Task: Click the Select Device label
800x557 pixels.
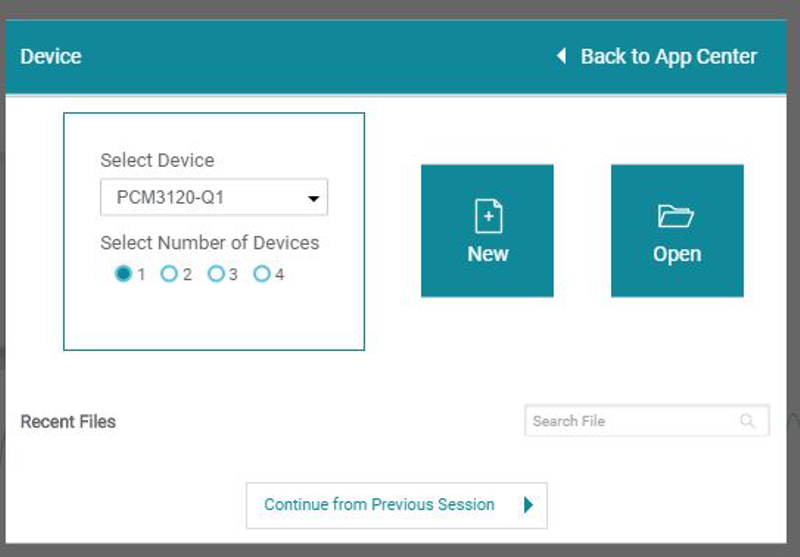Action: 157,160
